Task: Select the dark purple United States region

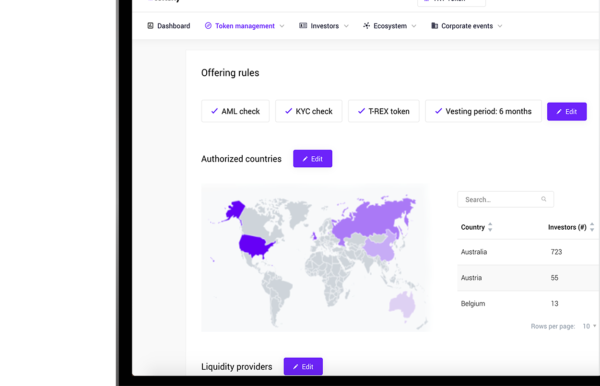Action: click(254, 246)
